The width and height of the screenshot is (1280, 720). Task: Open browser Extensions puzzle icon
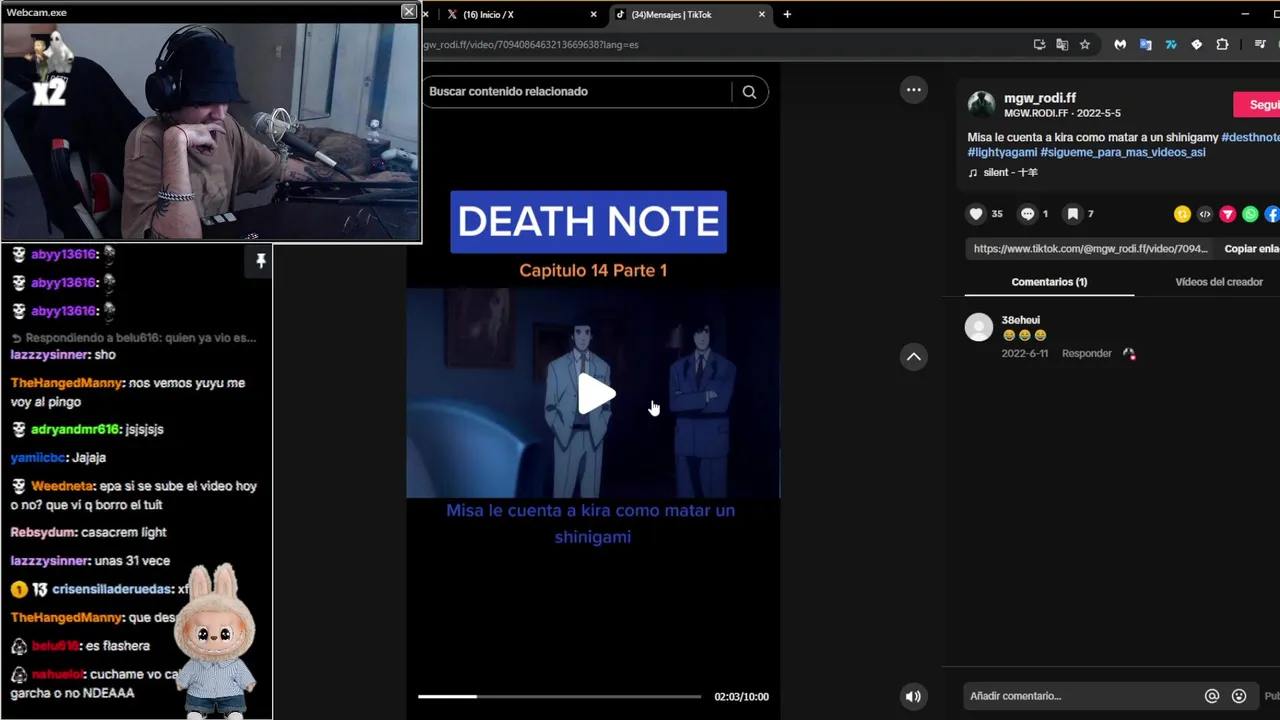(x=1222, y=45)
